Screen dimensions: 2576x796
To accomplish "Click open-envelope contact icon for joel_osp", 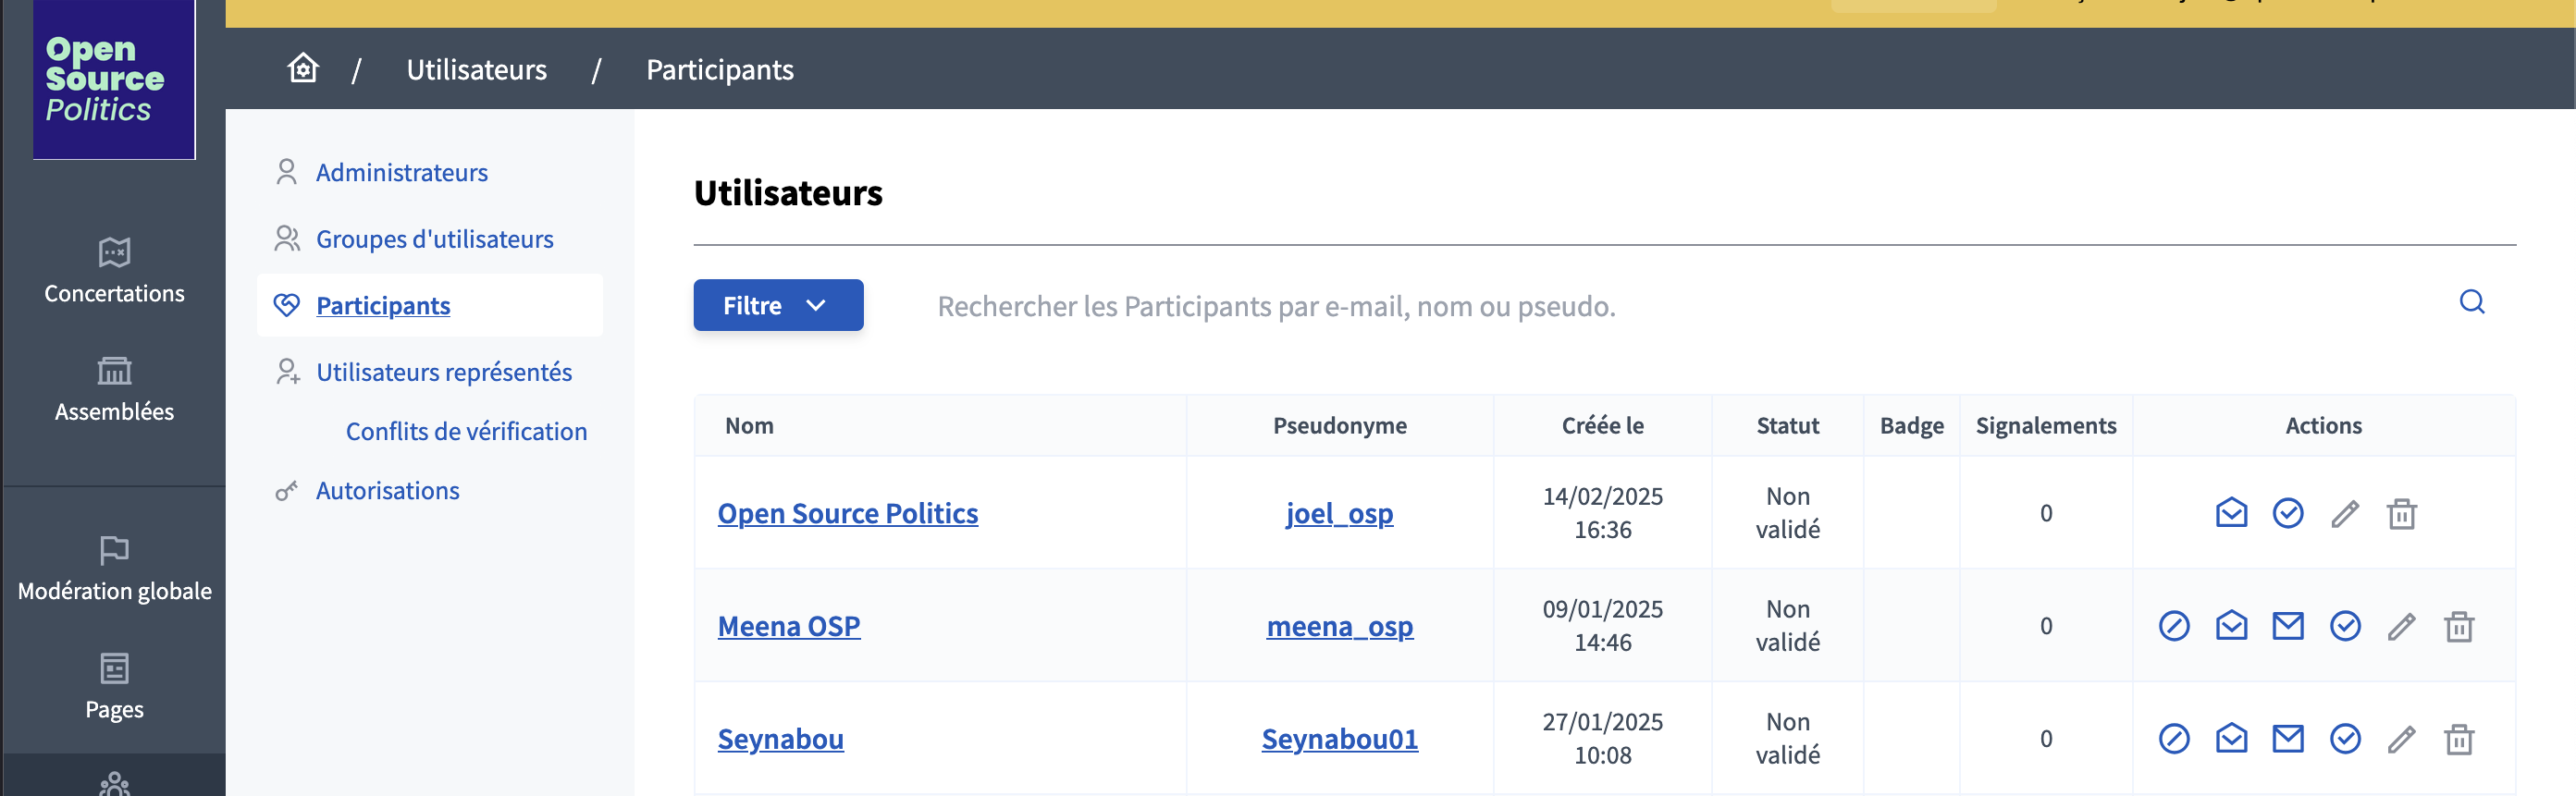I will click(x=2231, y=513).
